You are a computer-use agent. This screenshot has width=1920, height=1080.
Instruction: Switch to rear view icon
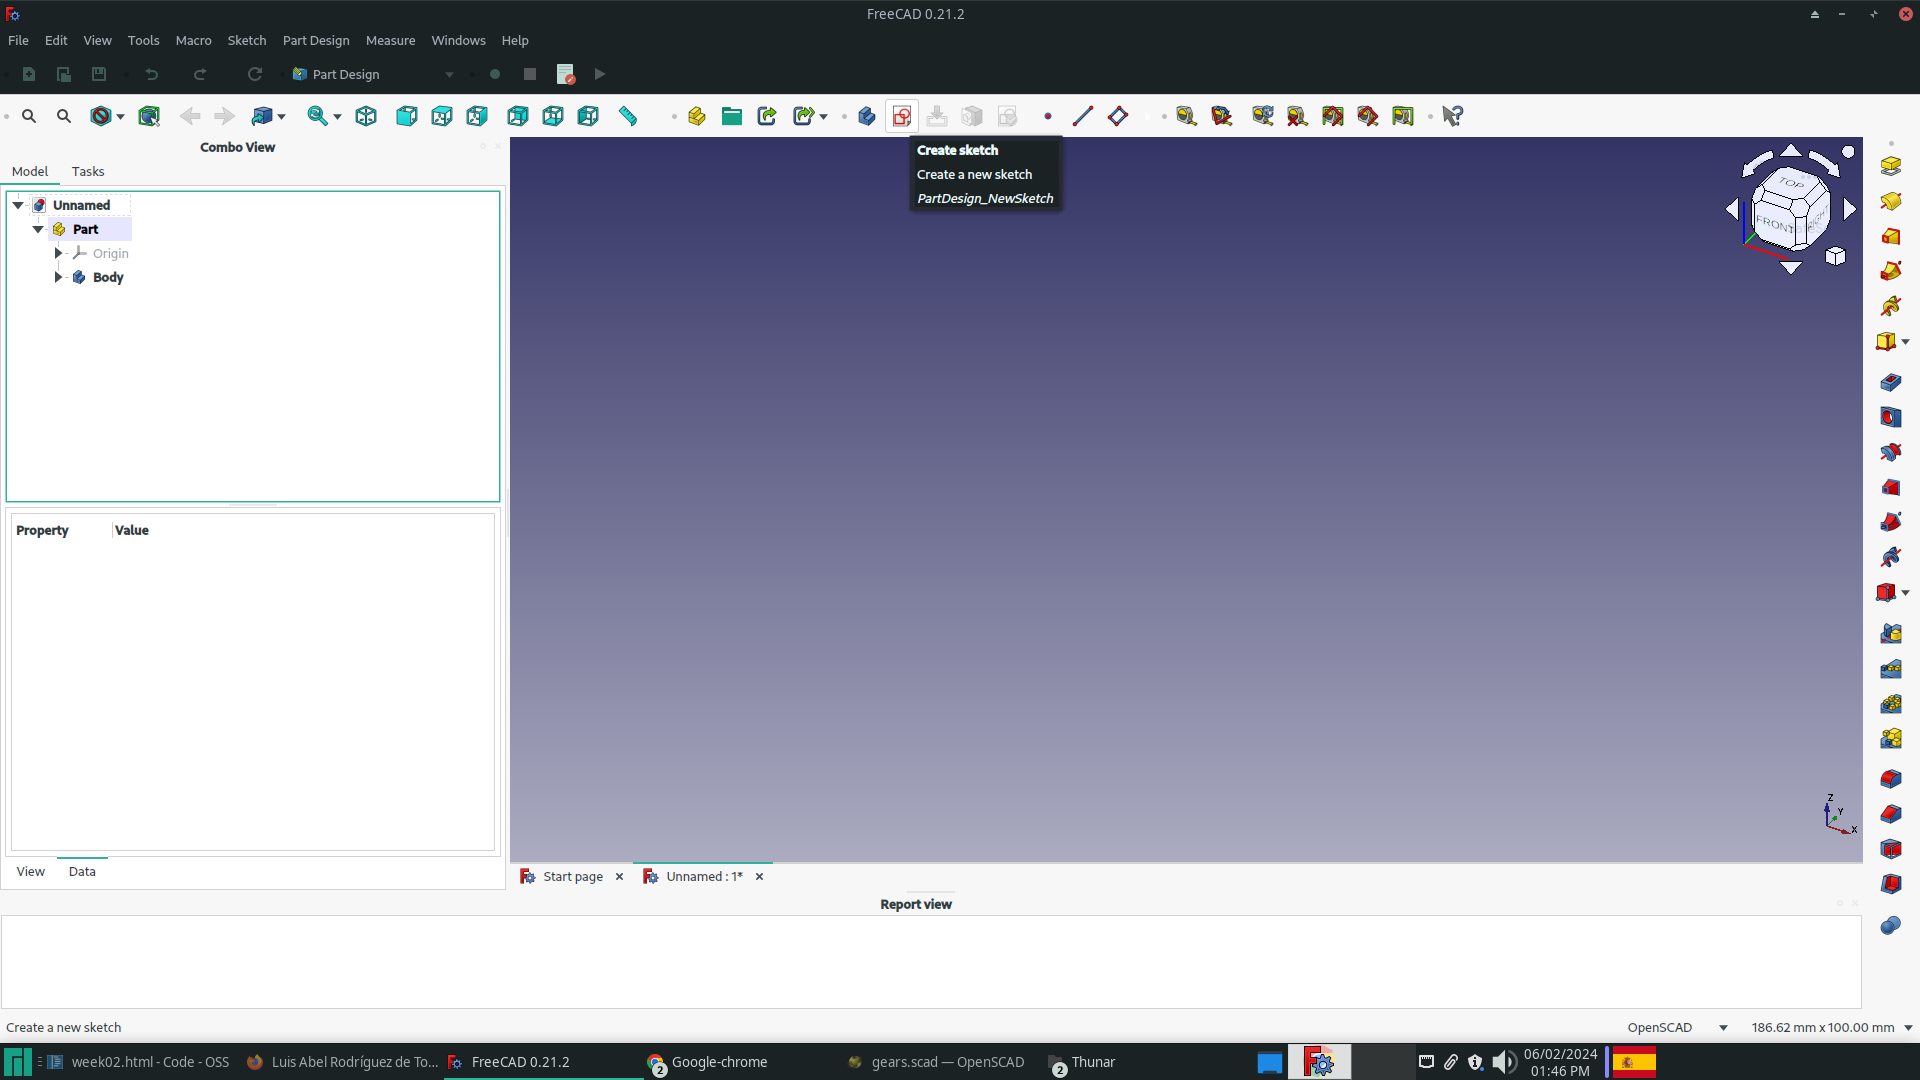[x=518, y=116]
